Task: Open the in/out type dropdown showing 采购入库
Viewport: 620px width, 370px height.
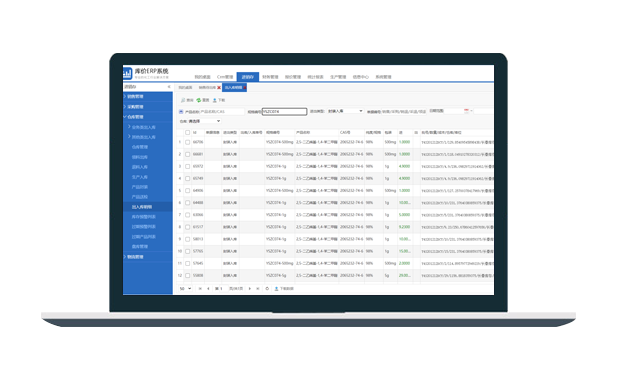Action: 345,111
